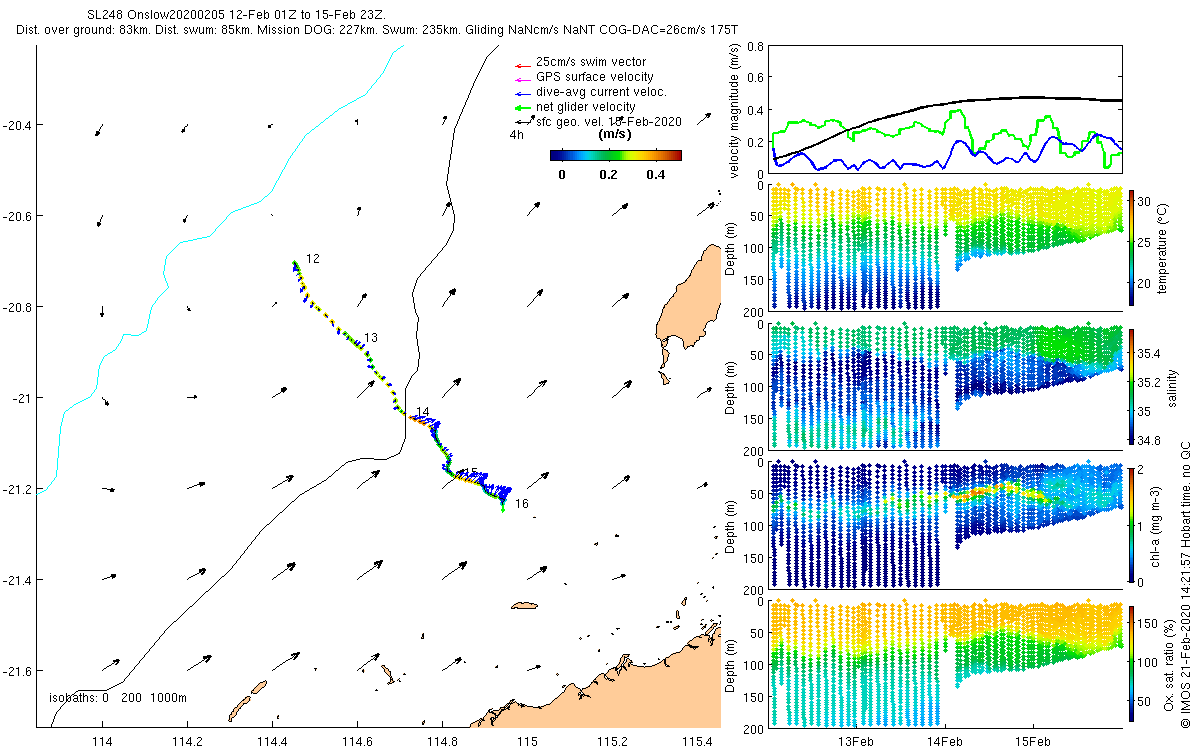Image resolution: width=1200 pixels, height=750 pixels.
Task: Click track day marker labeled 13
Action: (371, 337)
